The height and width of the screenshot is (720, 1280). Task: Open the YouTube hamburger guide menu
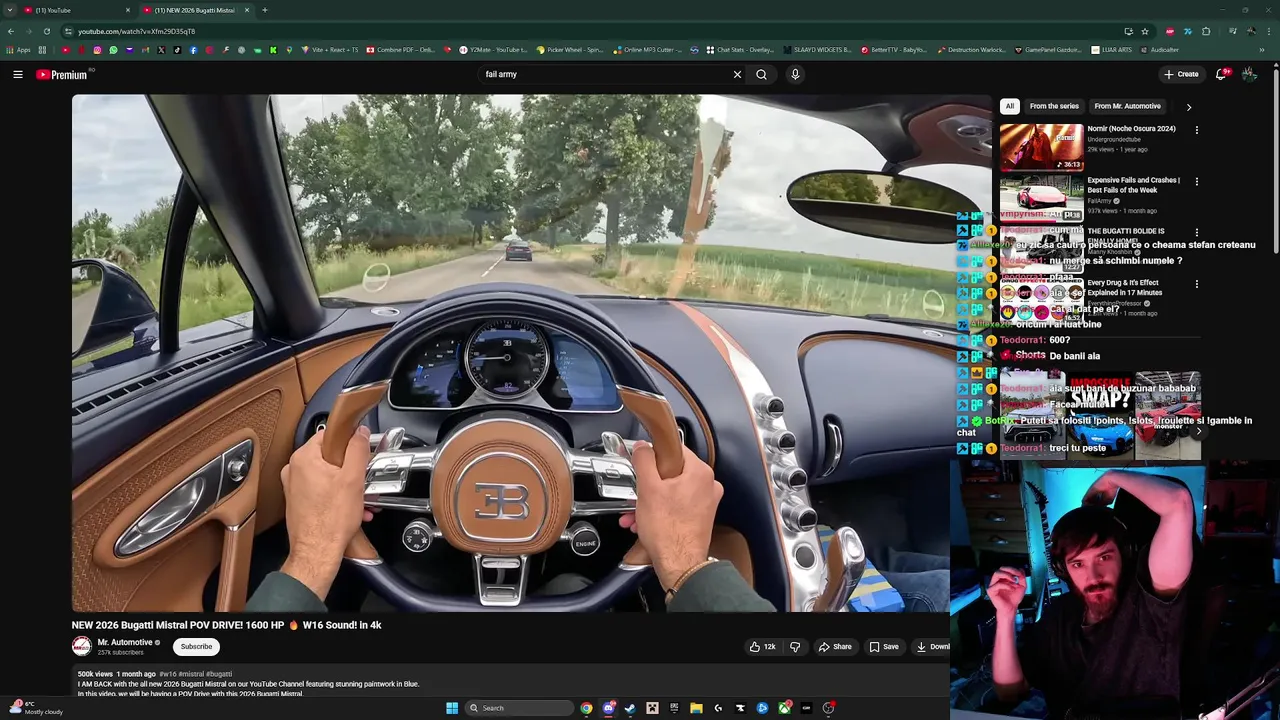(x=18, y=74)
